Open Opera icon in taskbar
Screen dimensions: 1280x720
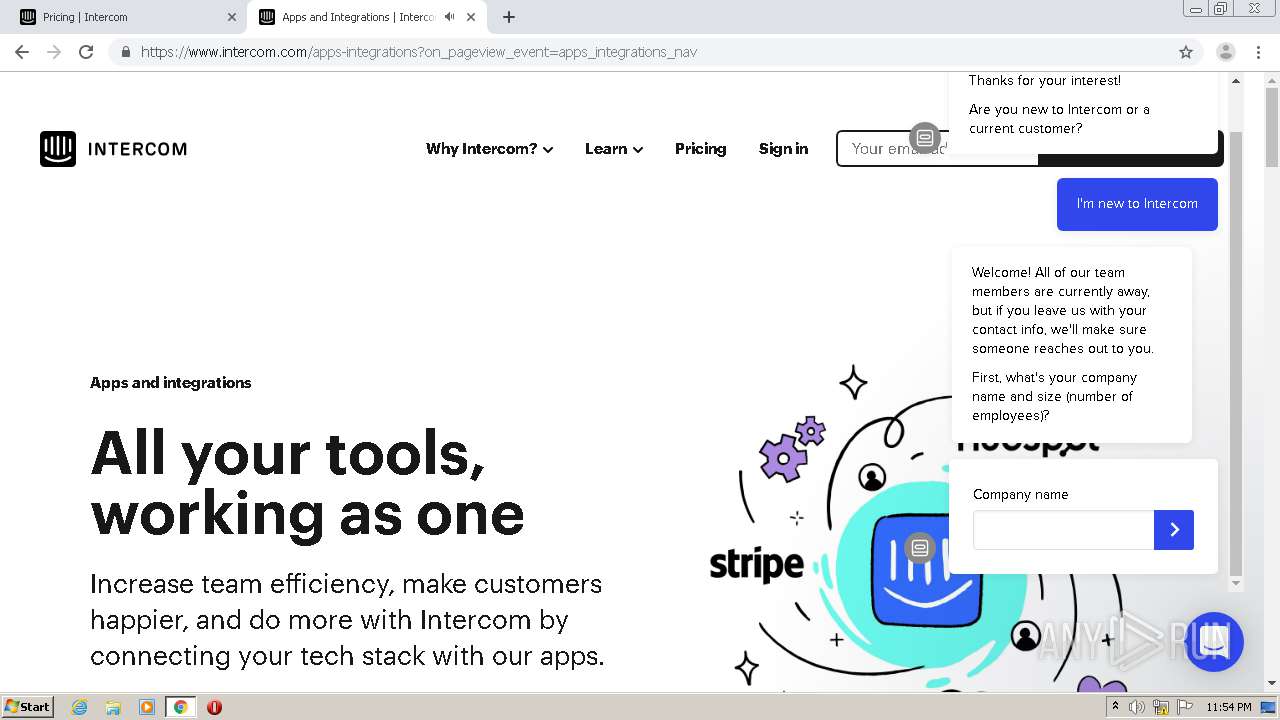[x=214, y=707]
